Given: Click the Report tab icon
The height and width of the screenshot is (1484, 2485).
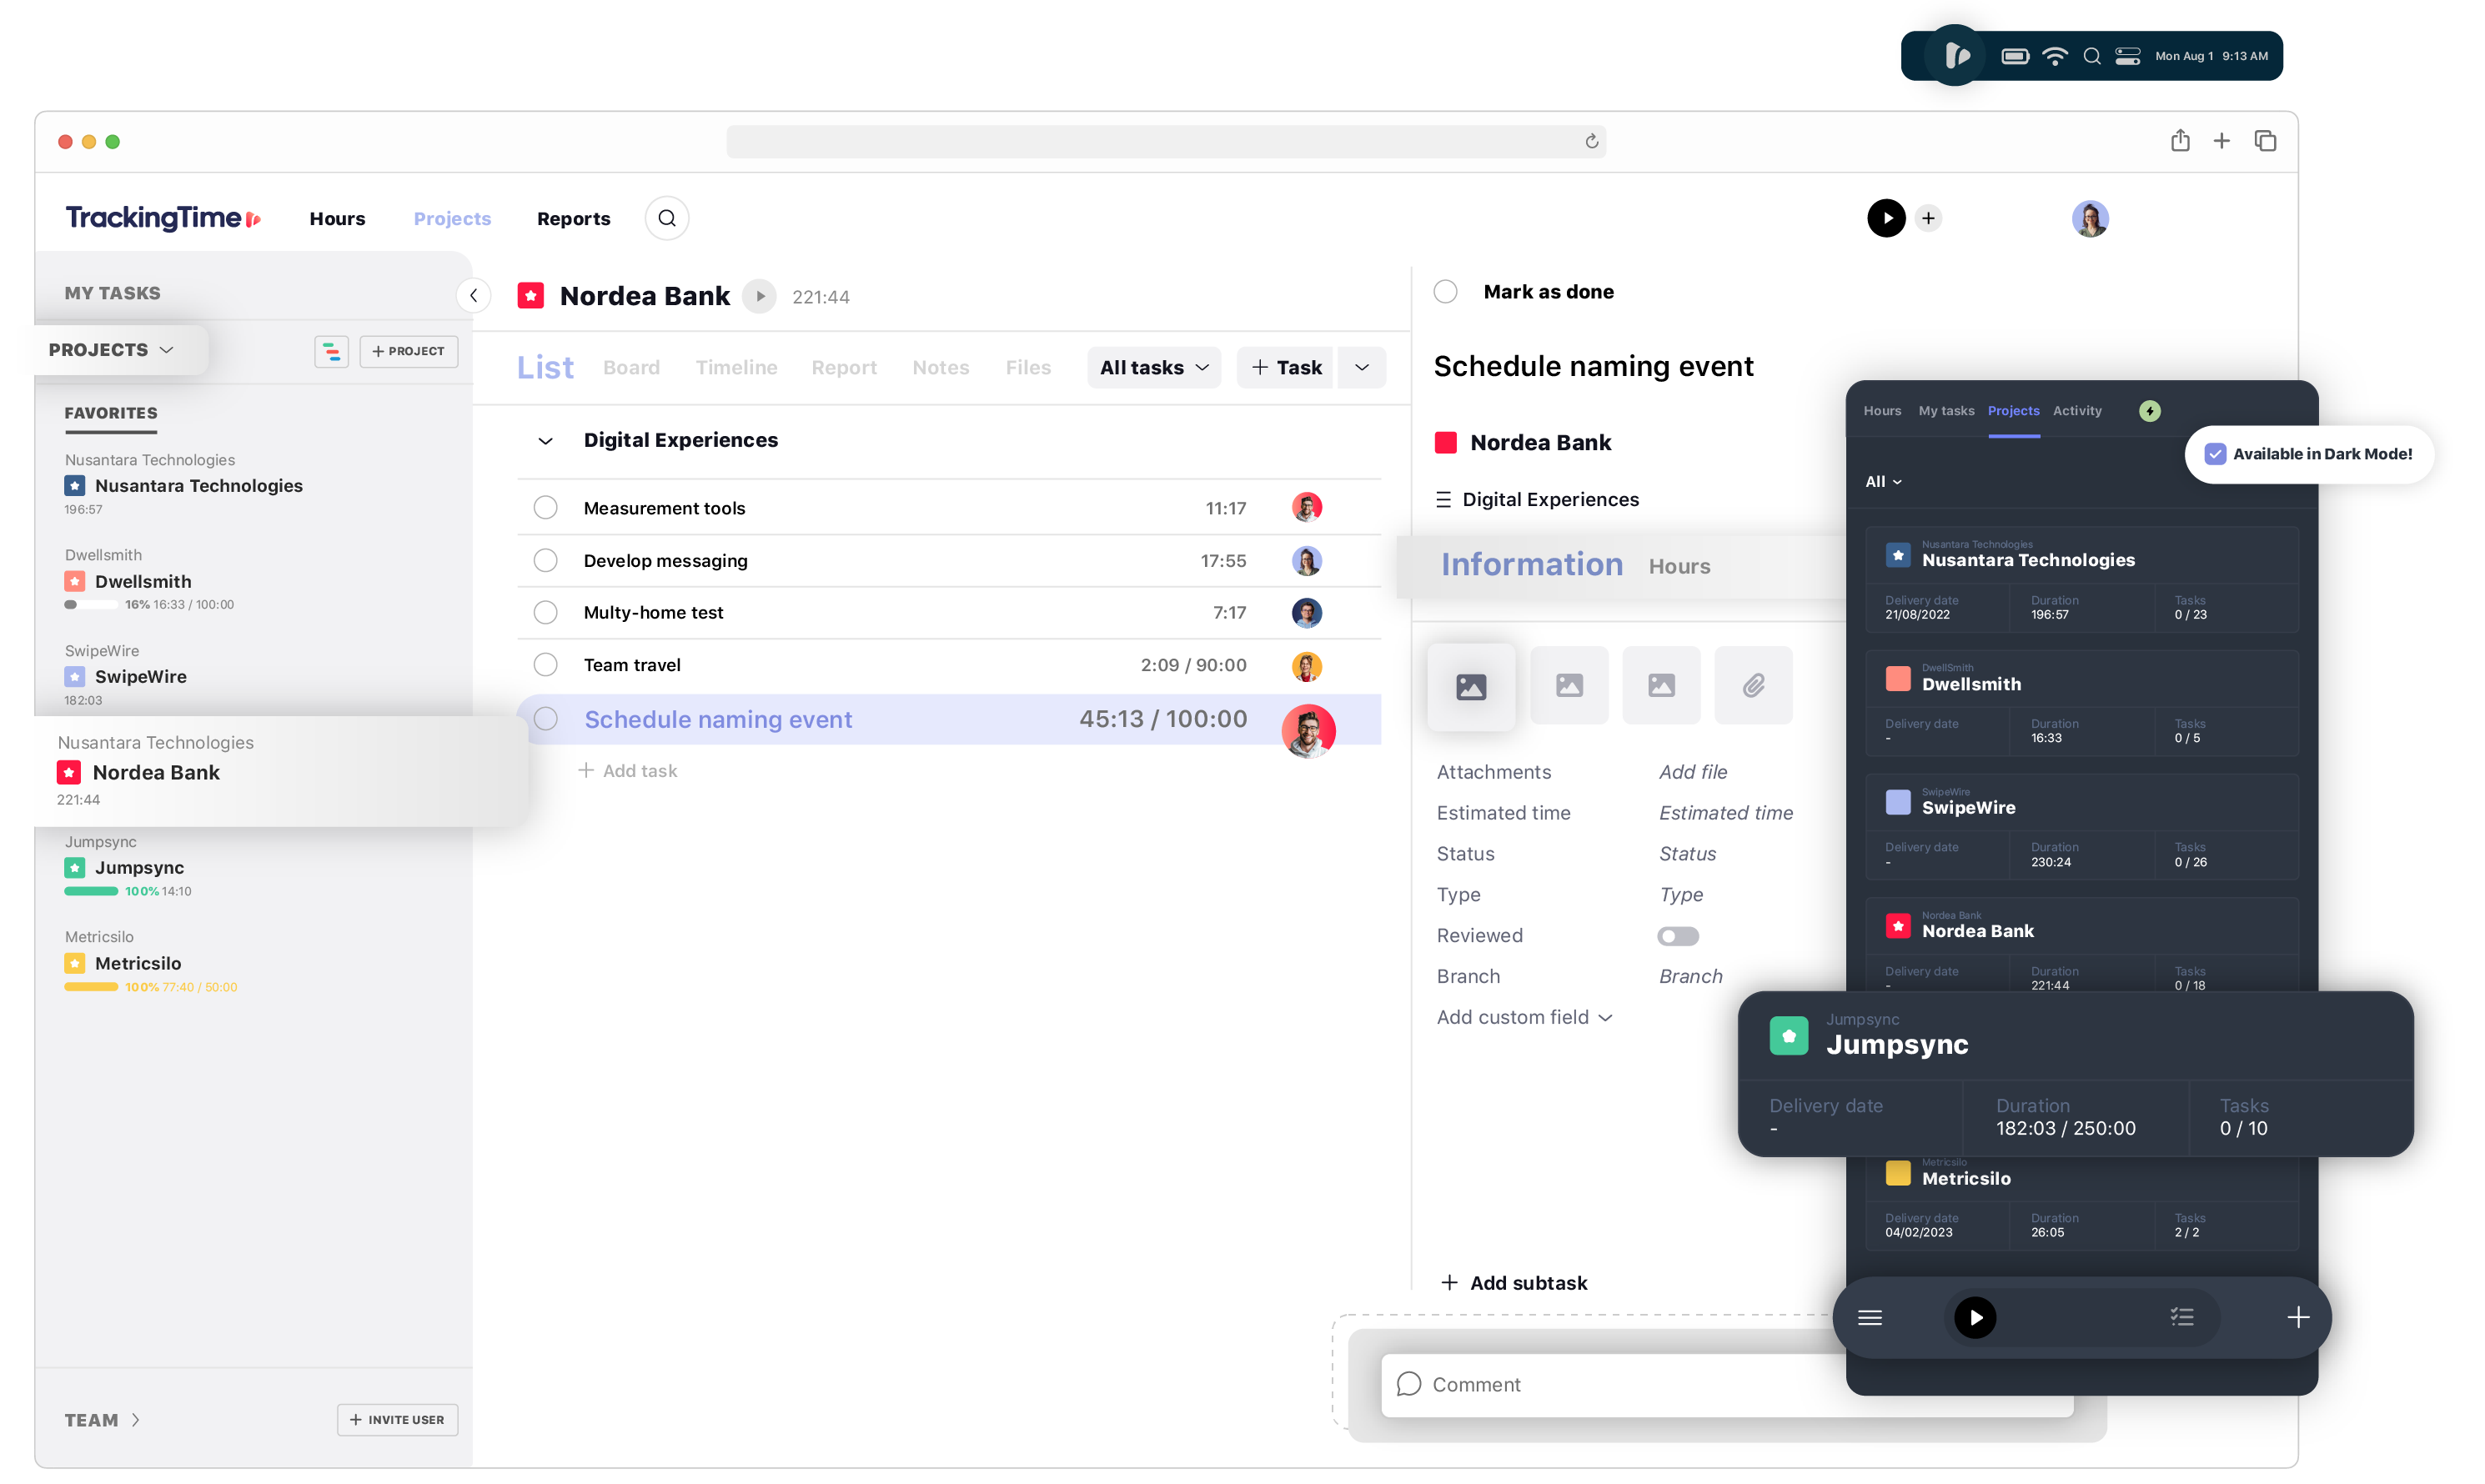Looking at the screenshot, I should tap(842, 368).
